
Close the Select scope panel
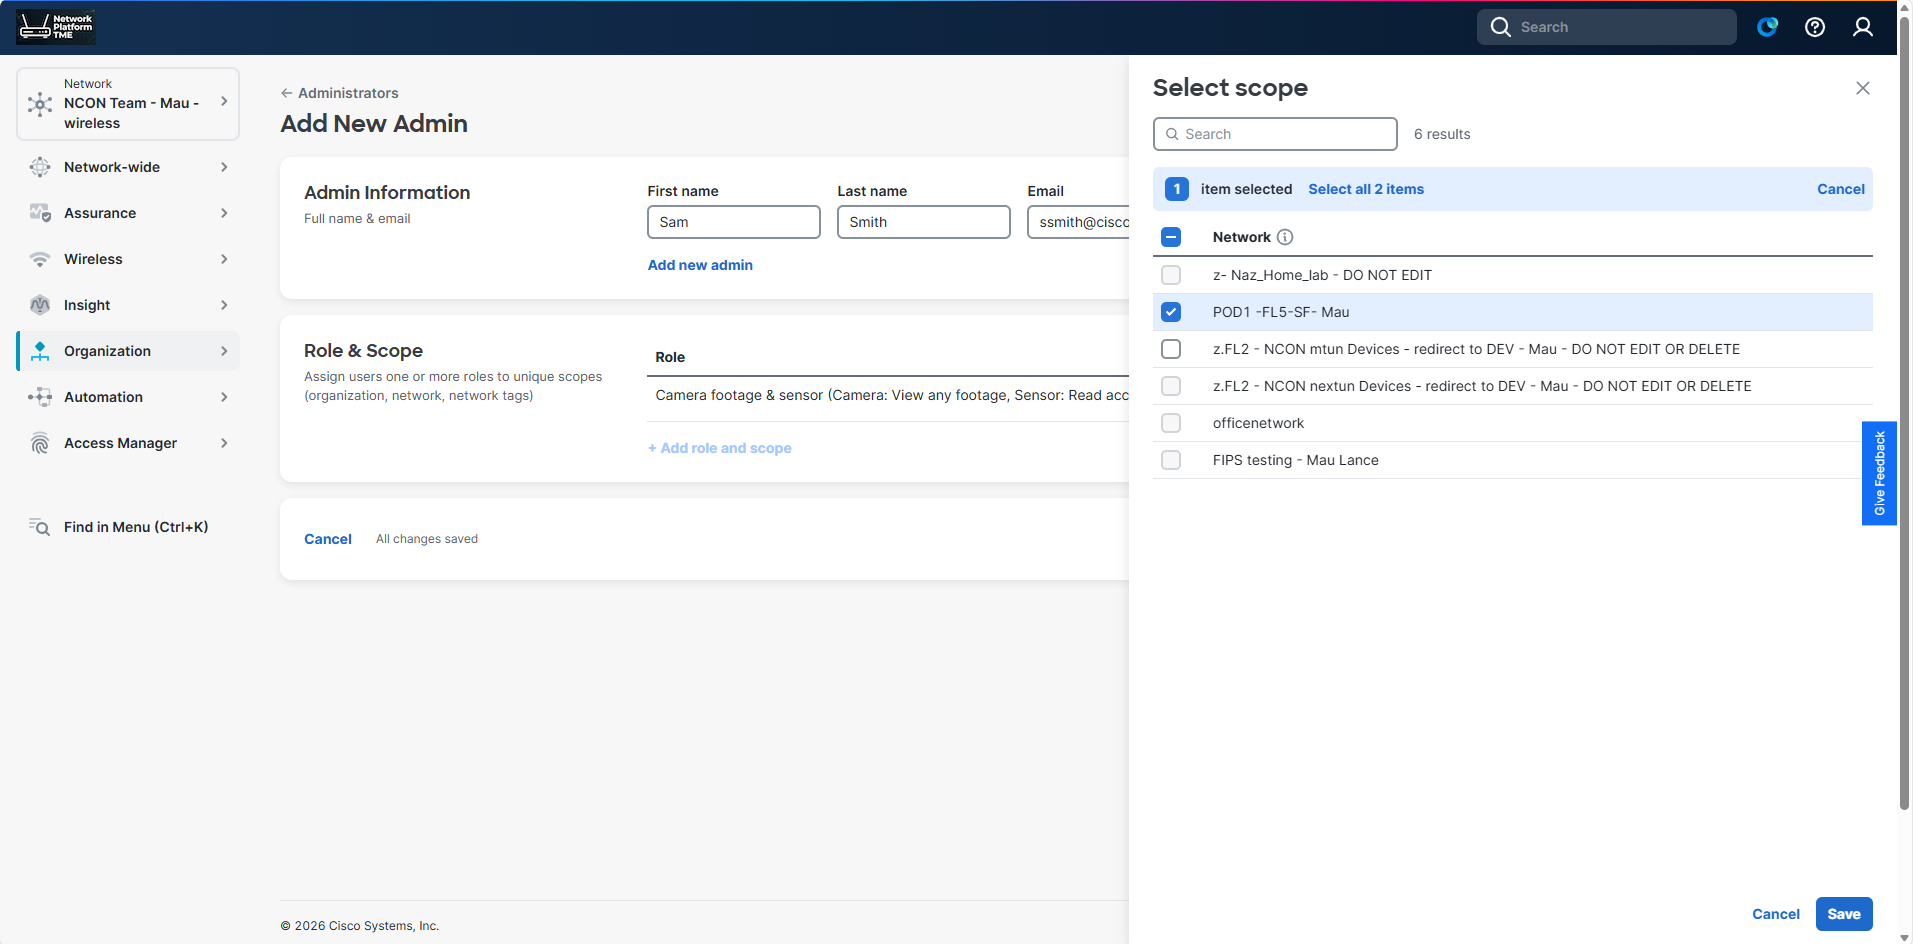[x=1862, y=88]
